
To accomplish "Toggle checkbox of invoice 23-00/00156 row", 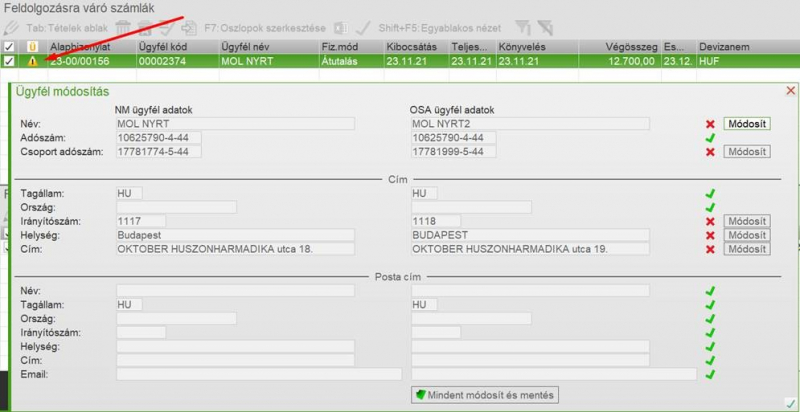I will coord(9,61).
